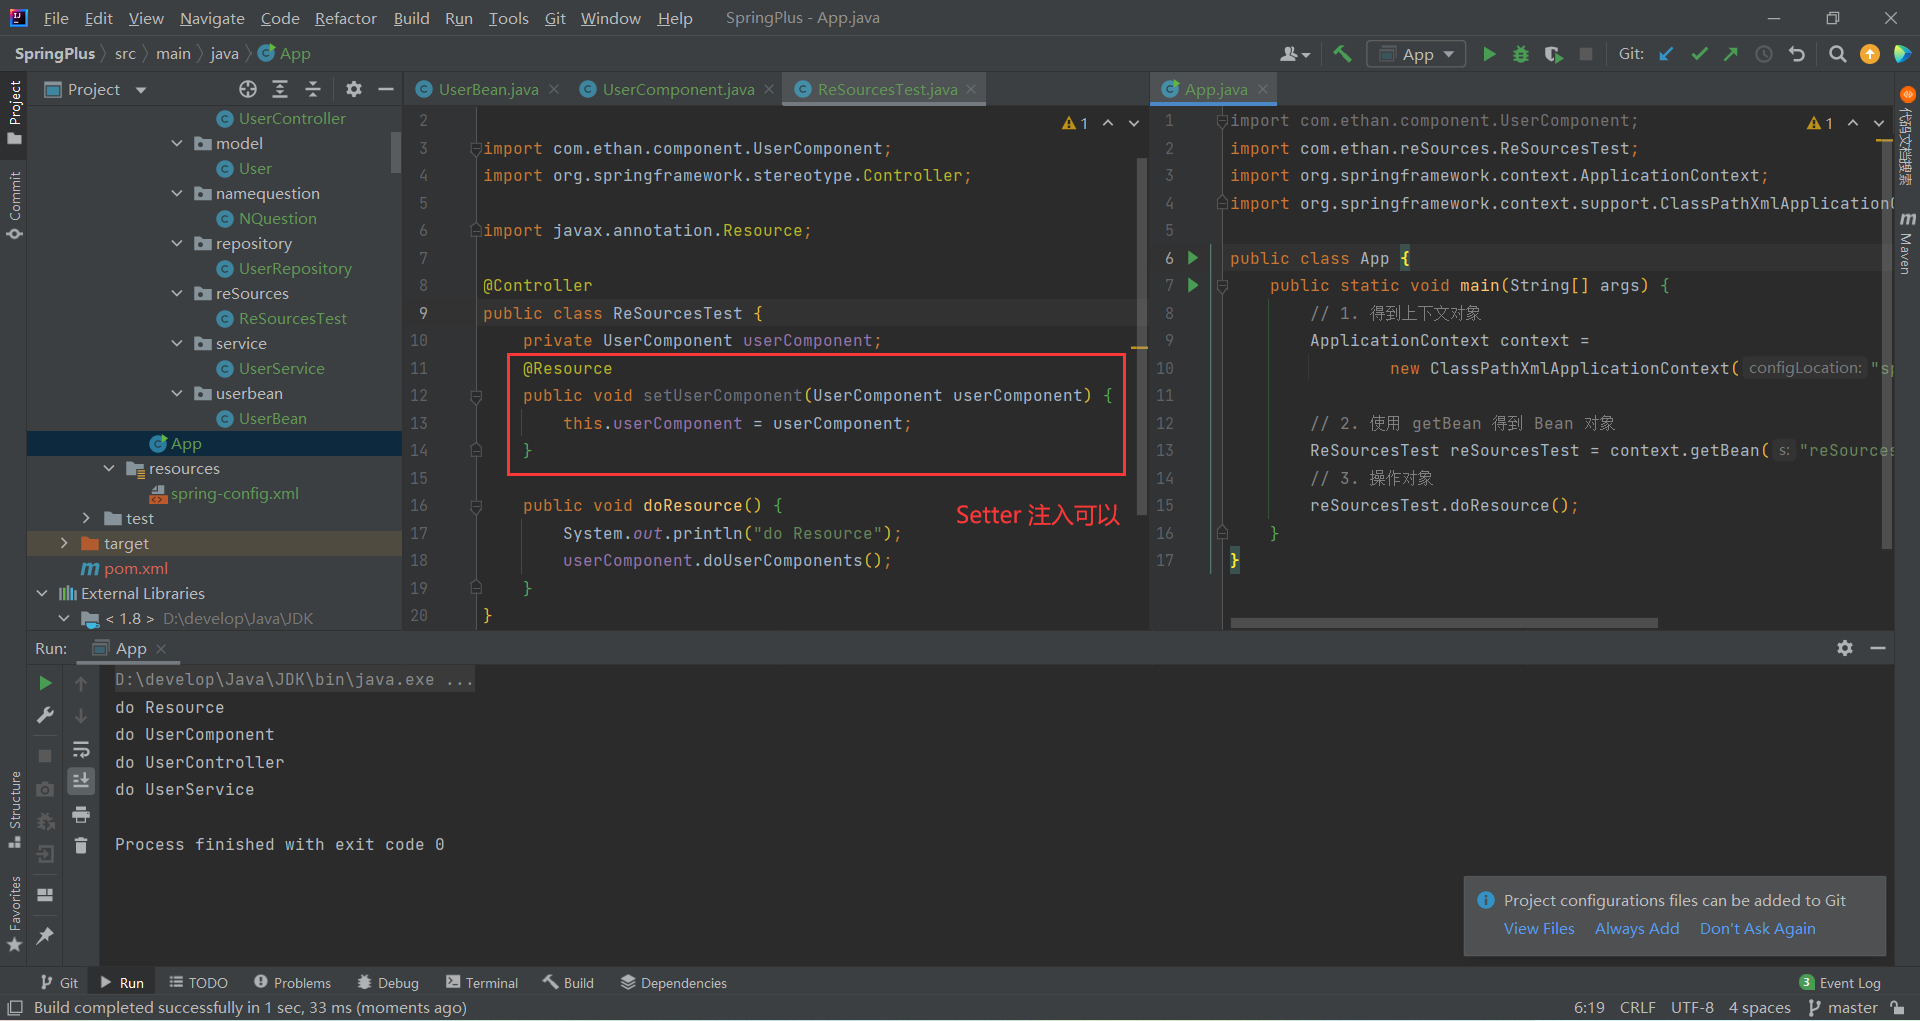Switch to UserComponent.java tab

tap(678, 89)
